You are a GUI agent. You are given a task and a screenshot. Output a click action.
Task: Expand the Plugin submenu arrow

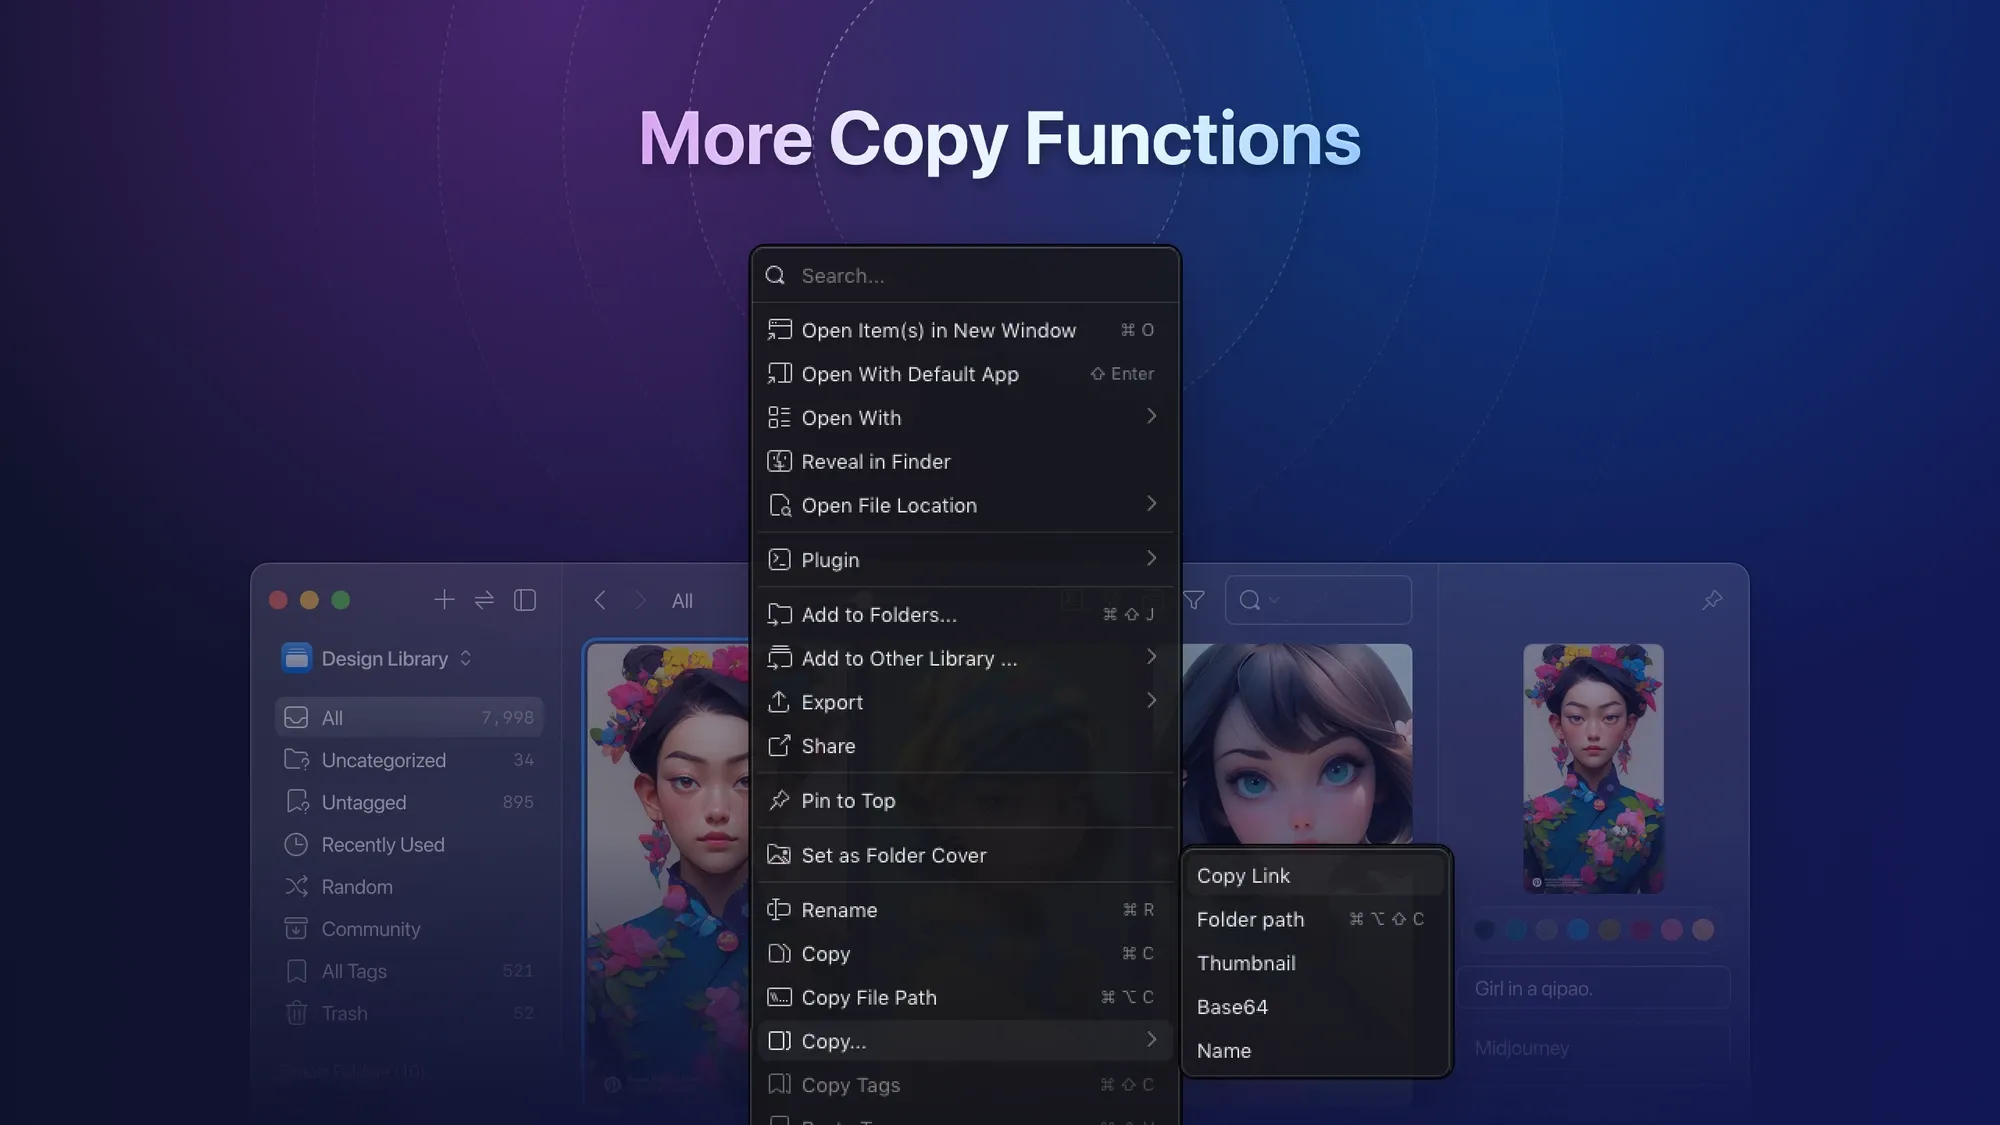point(1151,558)
